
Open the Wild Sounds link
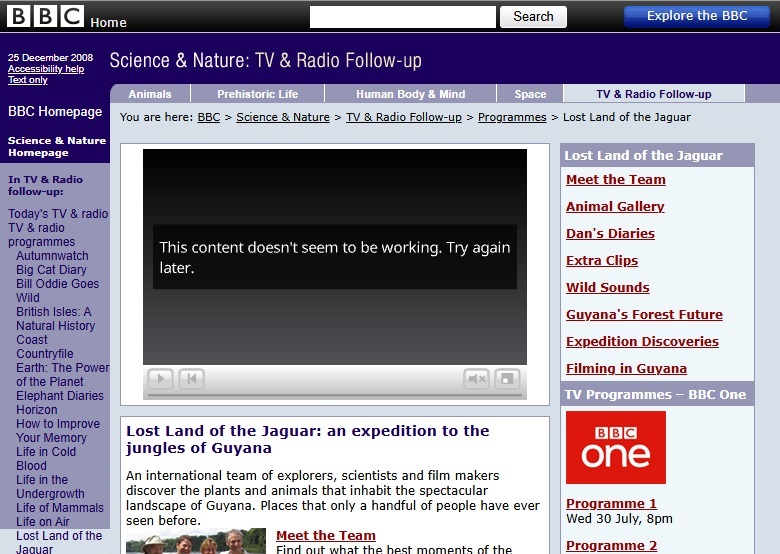607,287
